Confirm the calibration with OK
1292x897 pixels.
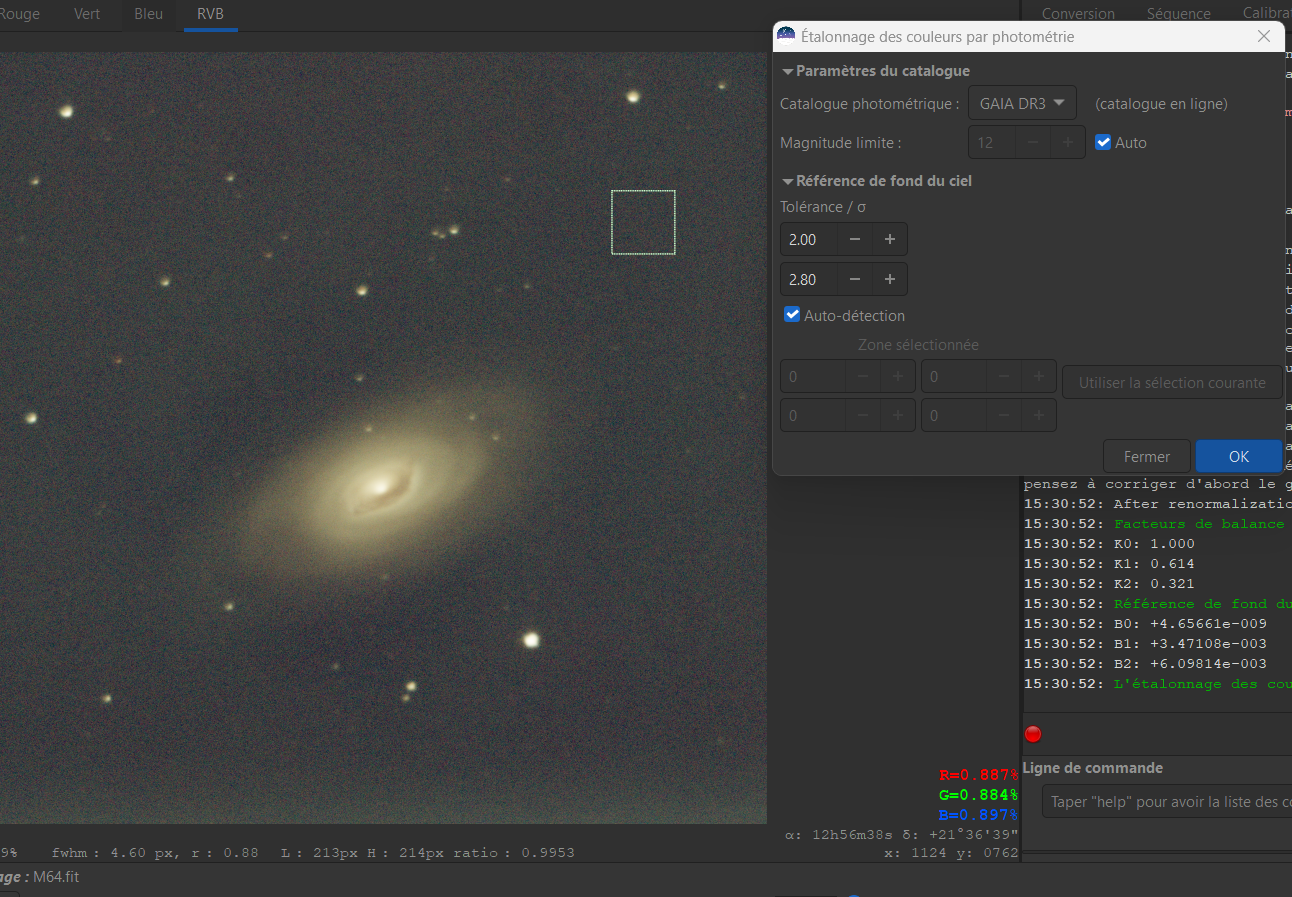click(x=1238, y=456)
